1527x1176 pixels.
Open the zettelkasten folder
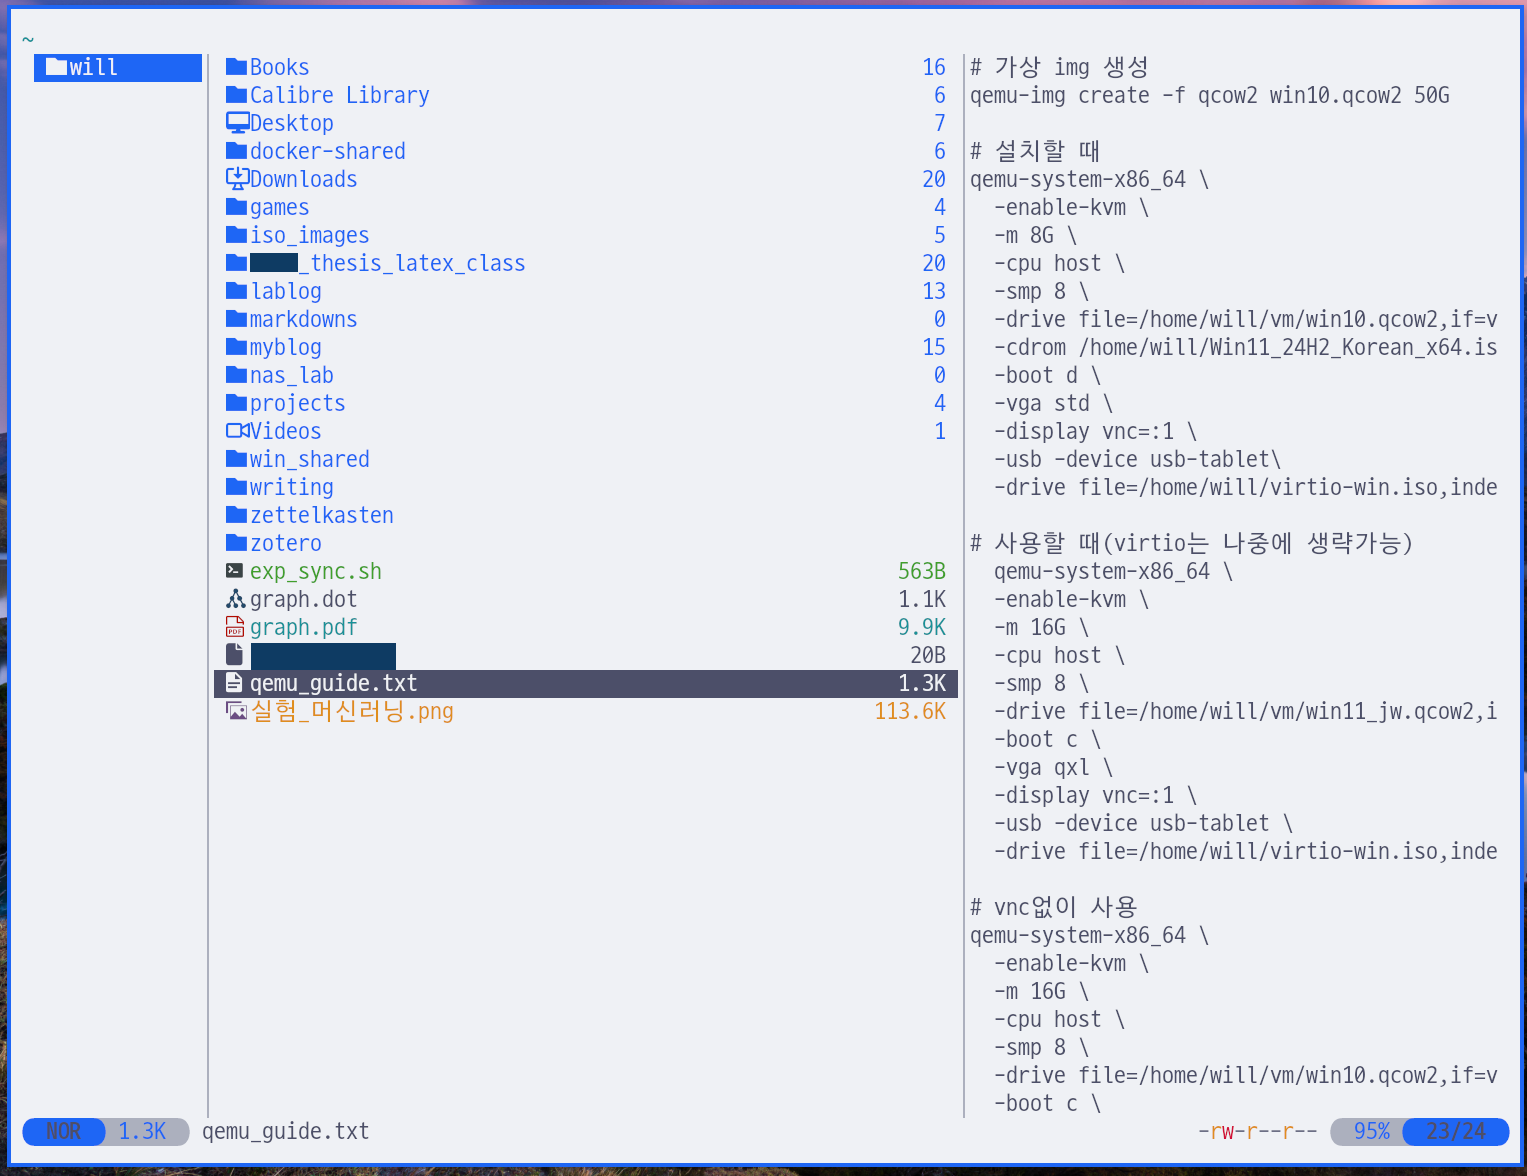[321, 515]
